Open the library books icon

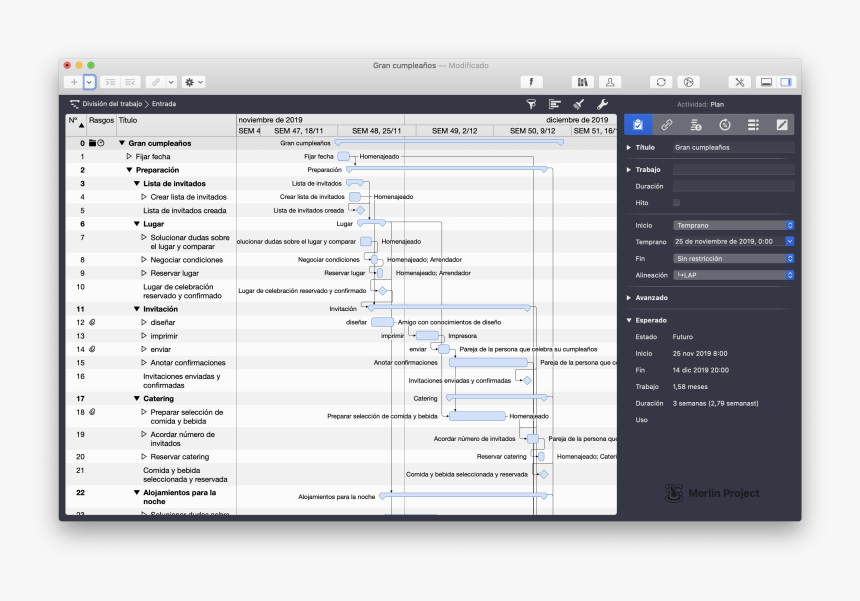click(582, 82)
